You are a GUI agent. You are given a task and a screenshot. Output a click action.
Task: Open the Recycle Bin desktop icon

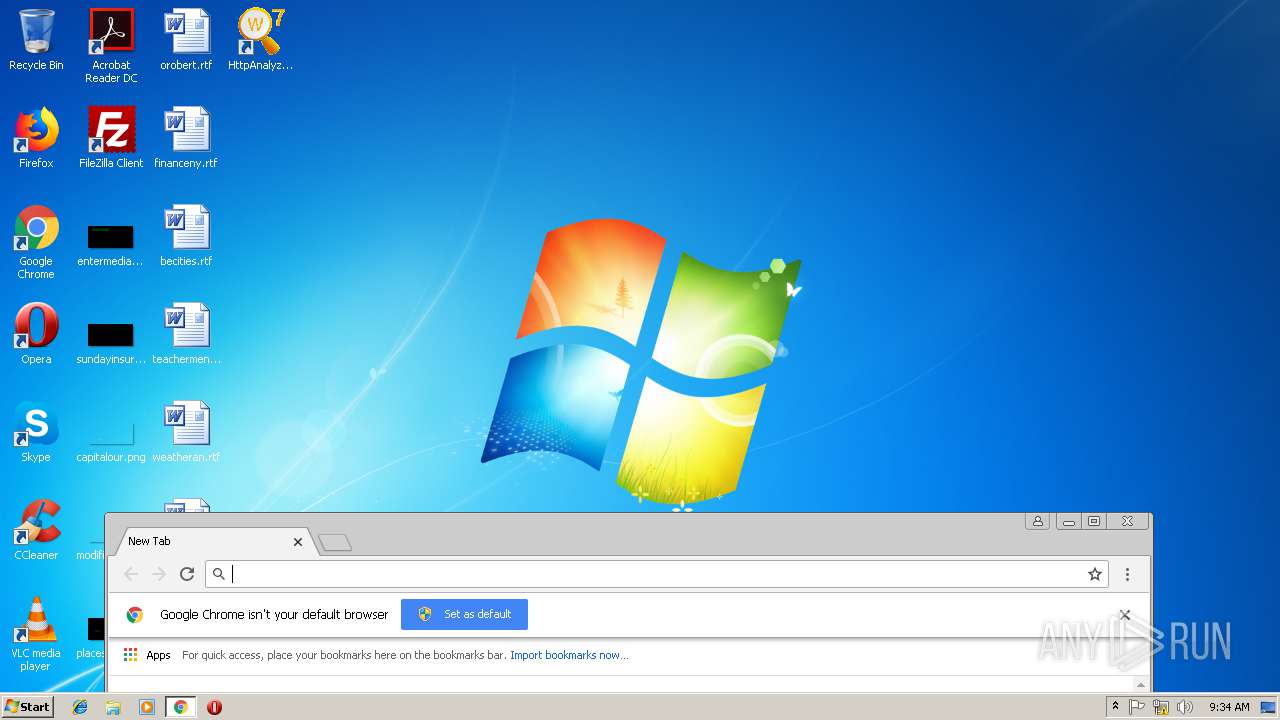point(36,40)
